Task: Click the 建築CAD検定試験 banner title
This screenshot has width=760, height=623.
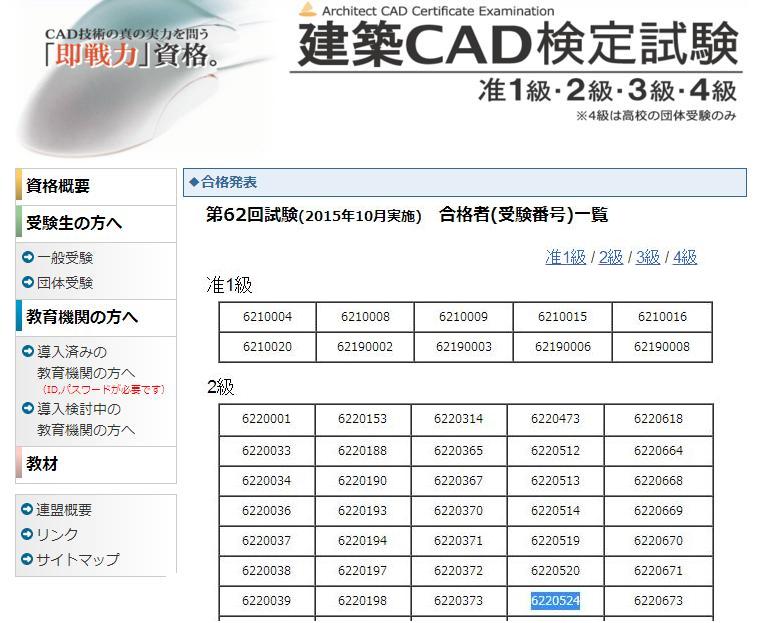Action: coord(518,44)
